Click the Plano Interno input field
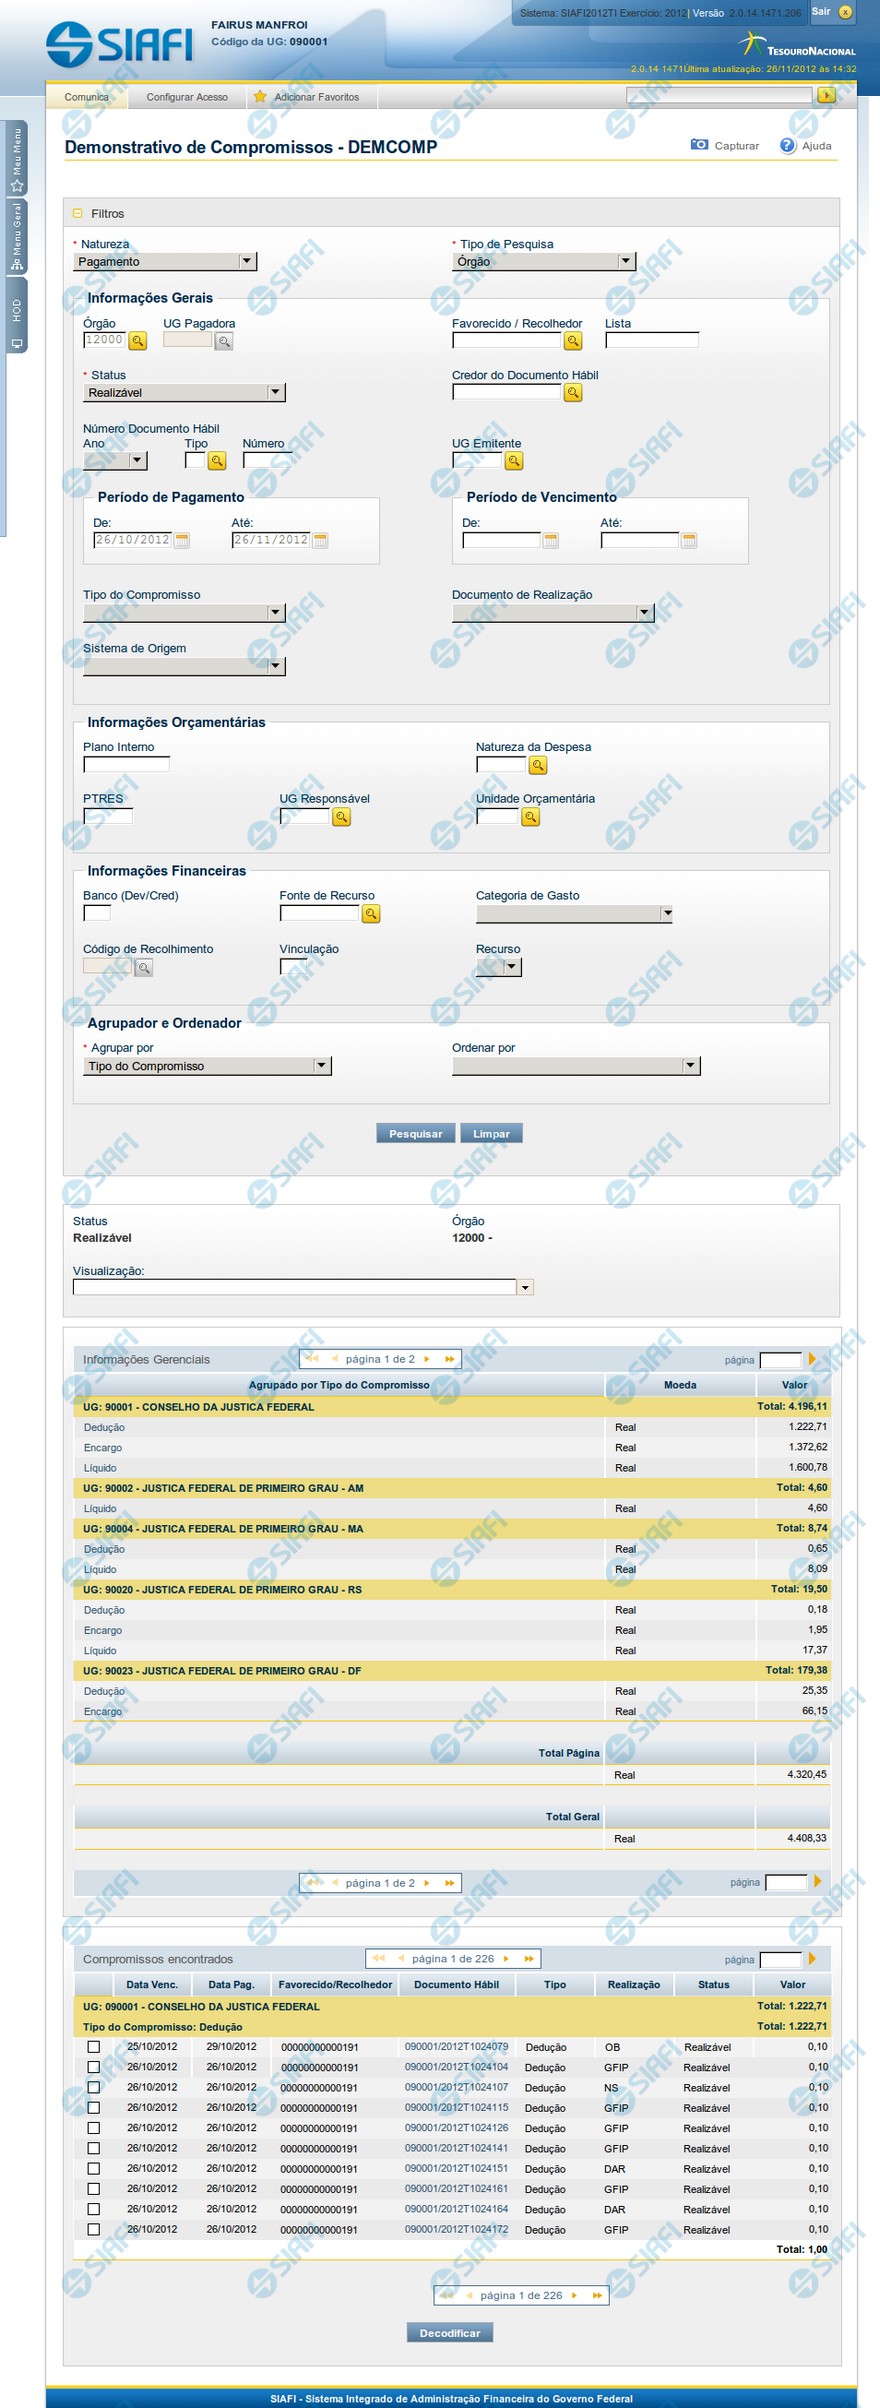This screenshot has width=880, height=2408. click(x=126, y=765)
